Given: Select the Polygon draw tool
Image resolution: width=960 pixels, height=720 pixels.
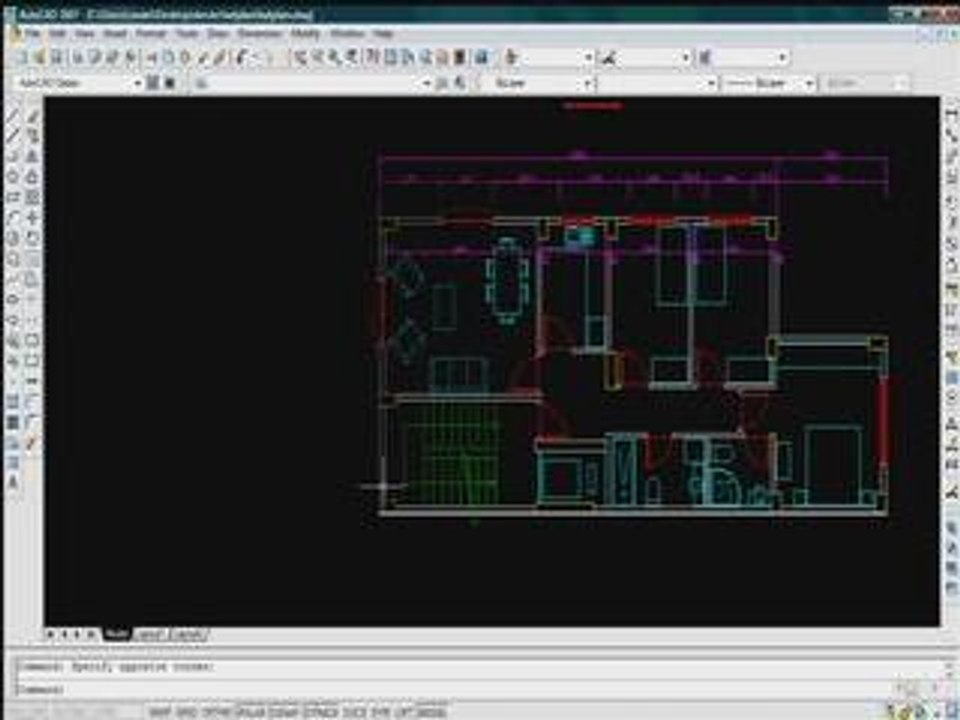Looking at the screenshot, I should [13, 176].
